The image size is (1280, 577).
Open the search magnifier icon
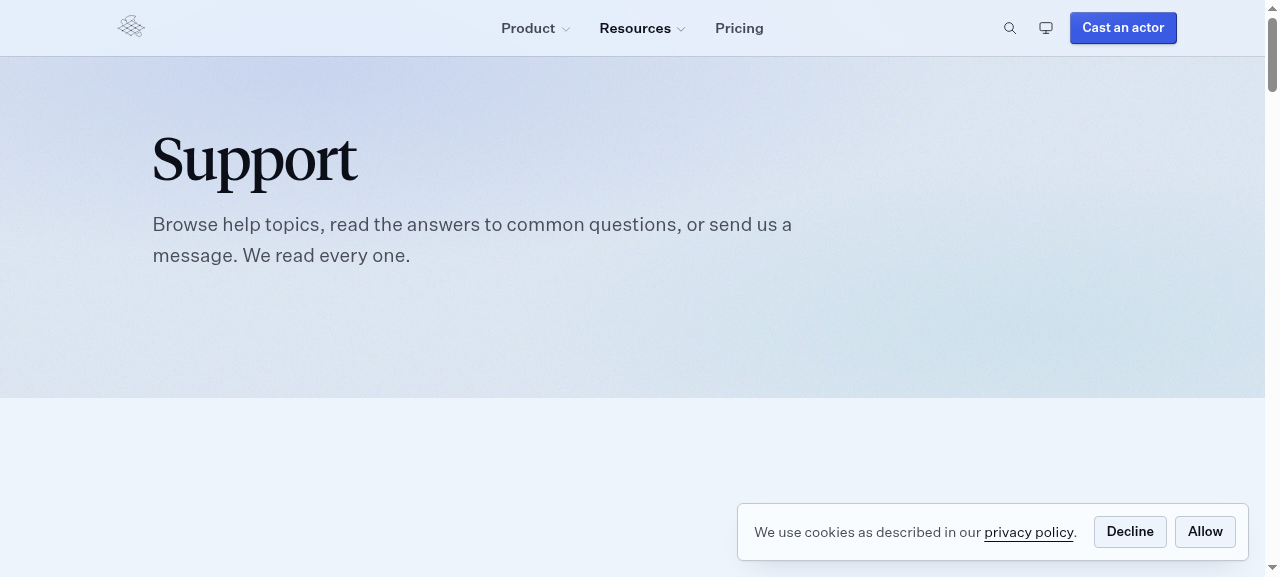click(x=1010, y=28)
